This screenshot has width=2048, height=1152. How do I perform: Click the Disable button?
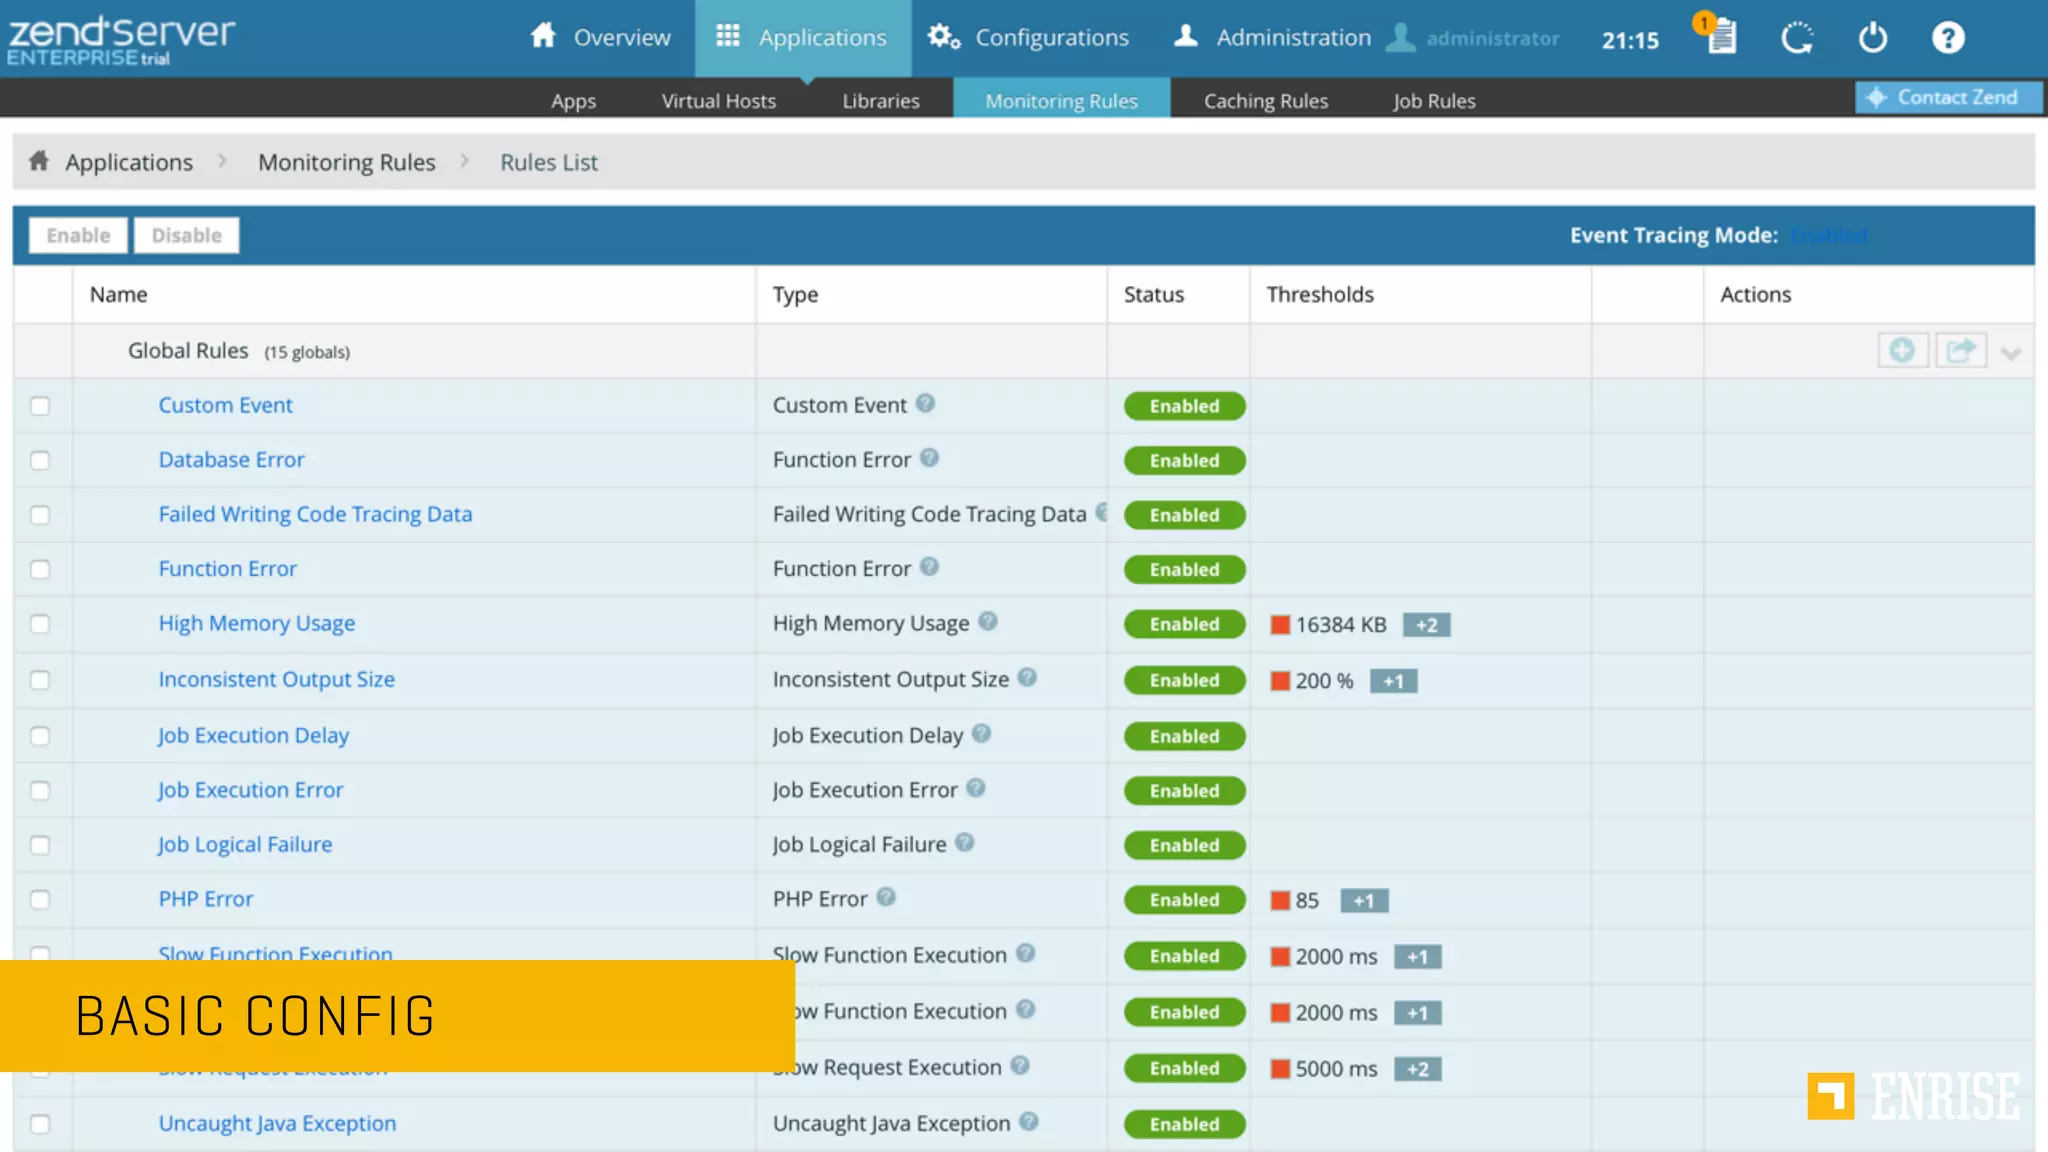pos(186,235)
